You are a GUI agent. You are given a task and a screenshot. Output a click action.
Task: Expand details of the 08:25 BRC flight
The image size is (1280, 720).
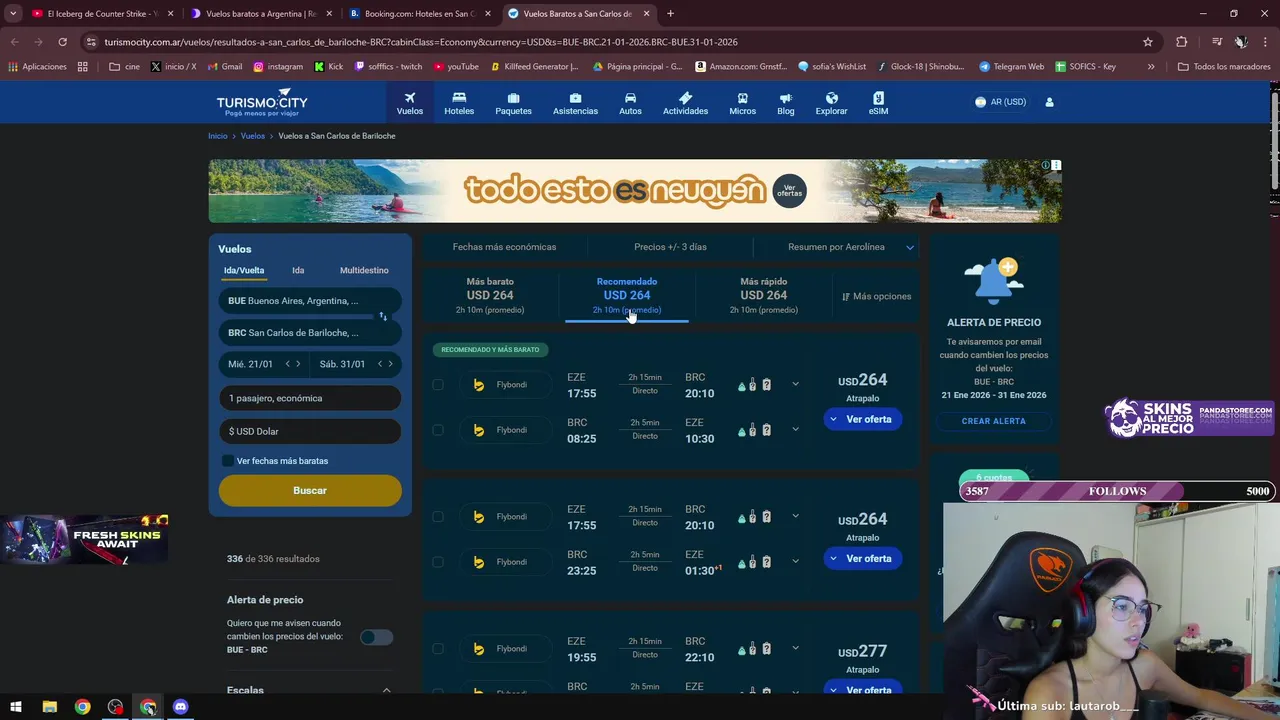click(795, 429)
